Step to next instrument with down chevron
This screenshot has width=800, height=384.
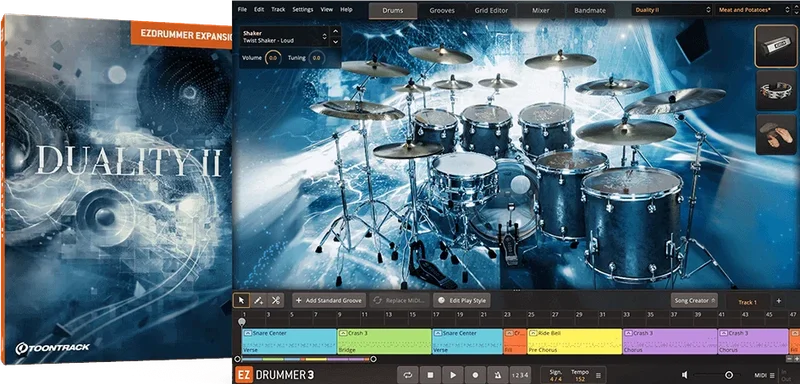tap(335, 42)
